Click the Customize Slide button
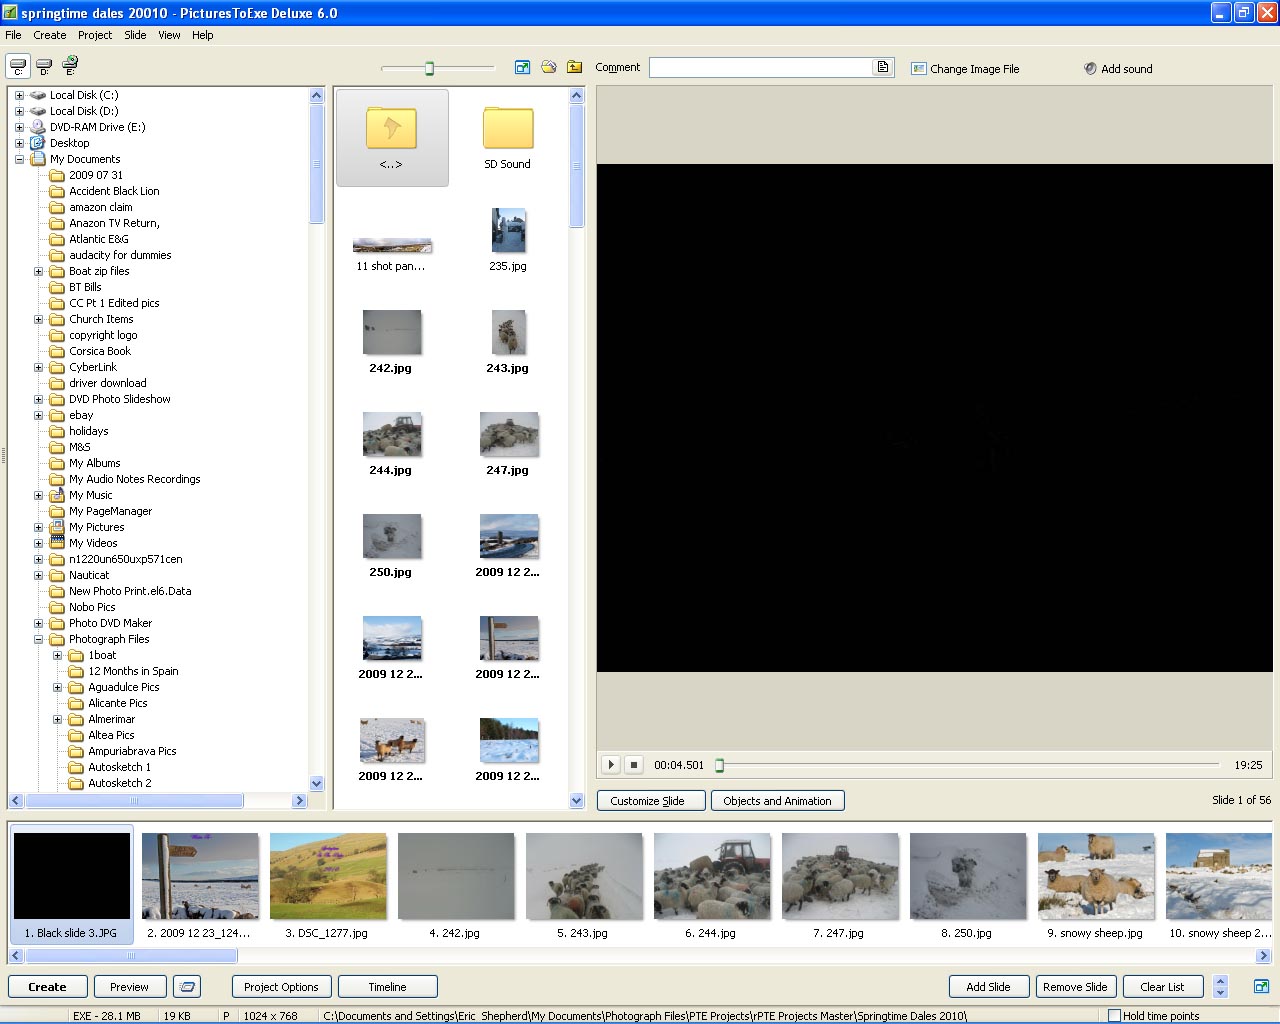1280x1024 pixels. point(647,801)
